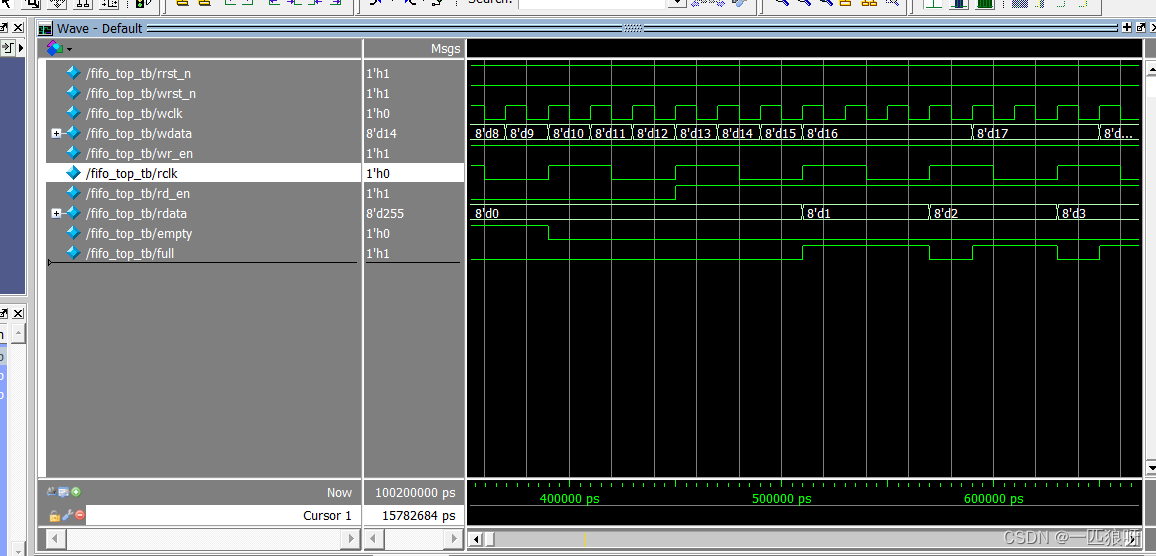Screen dimensions: 1156x556
Task: Remove Cursor 1 with red minus icon
Action: coord(80,515)
